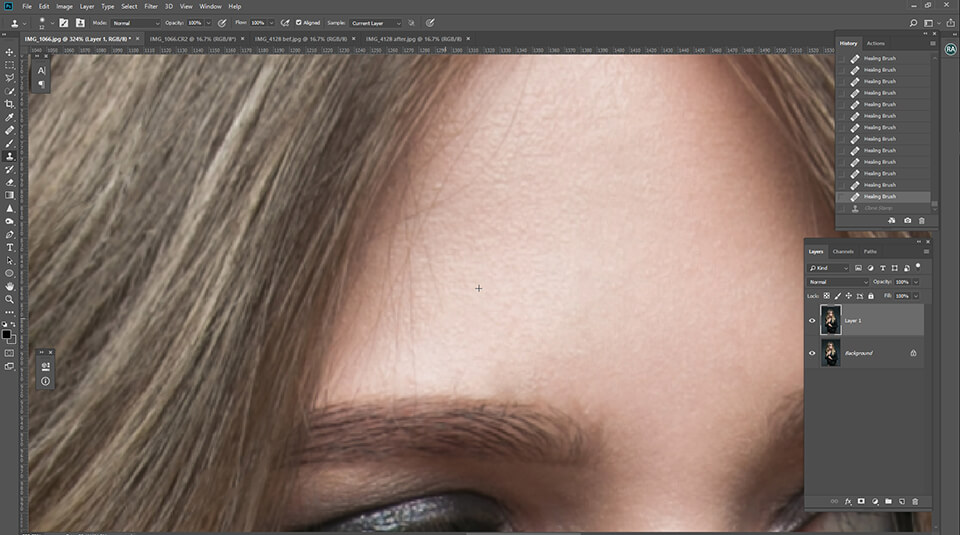Open the Filter menu
Image resolution: width=960 pixels, height=535 pixels.
[151, 6]
